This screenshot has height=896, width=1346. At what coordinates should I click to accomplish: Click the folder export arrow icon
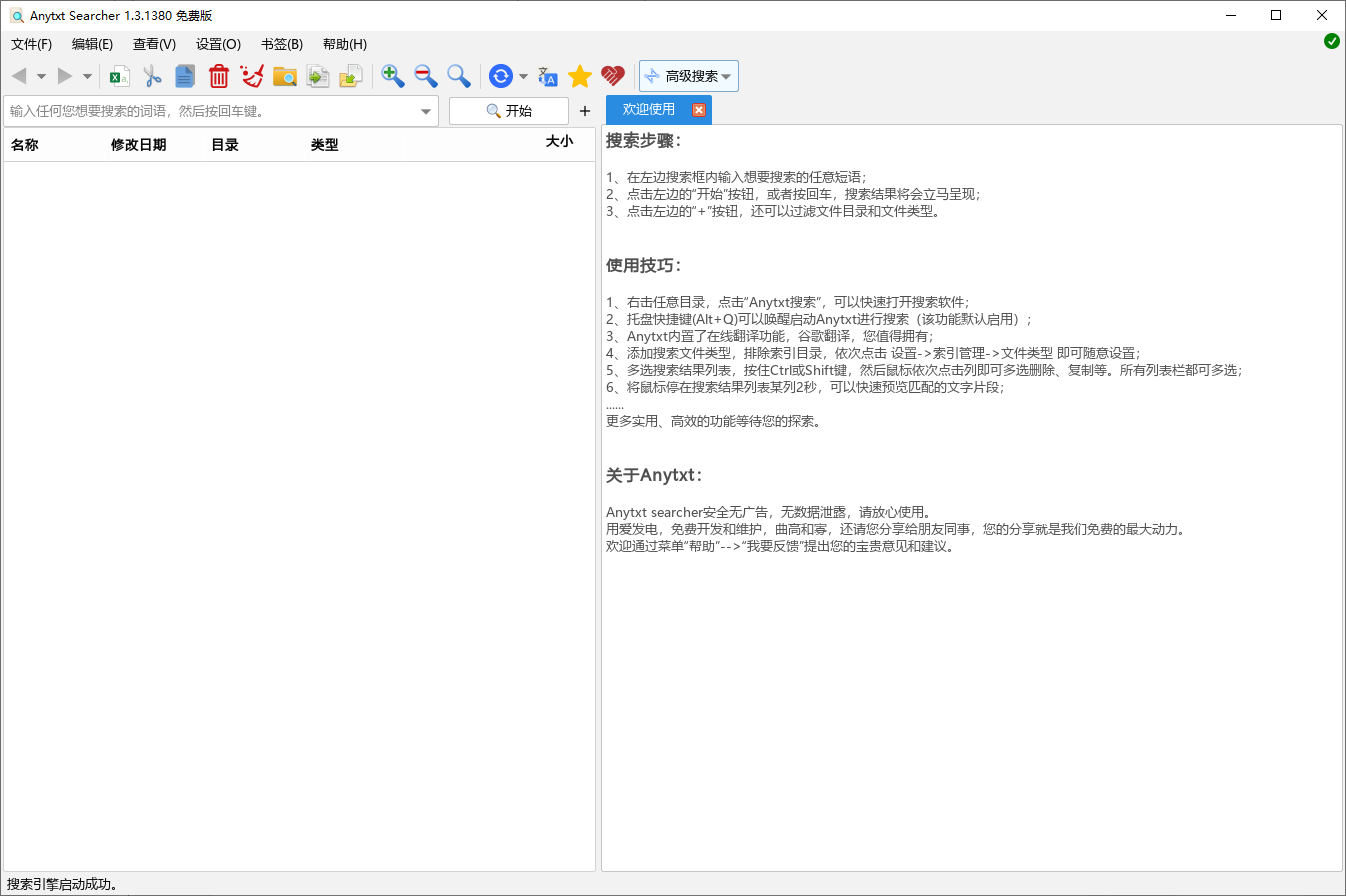(x=351, y=76)
